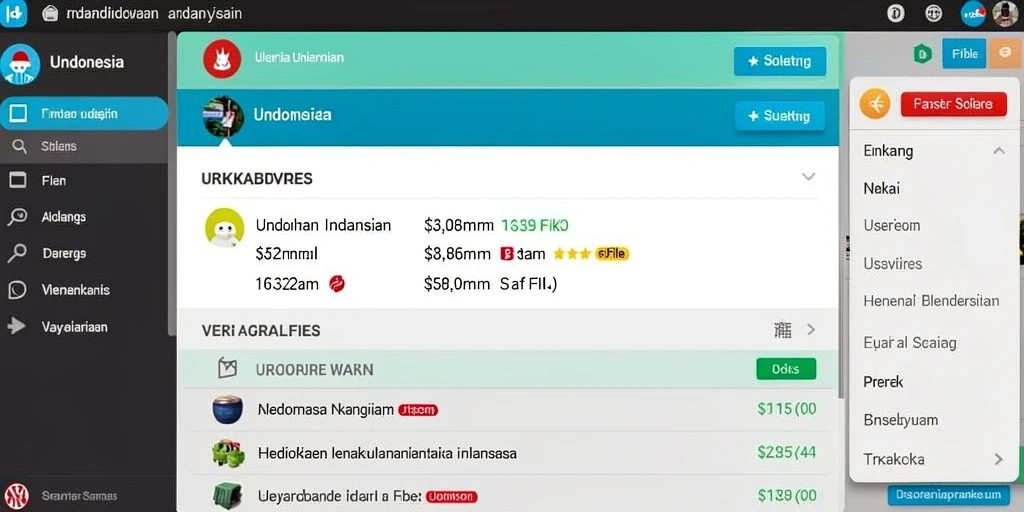This screenshot has height=512, width=1024.
Task: Click the green item icon for Hediokaen row
Action: pyautogui.click(x=228, y=453)
